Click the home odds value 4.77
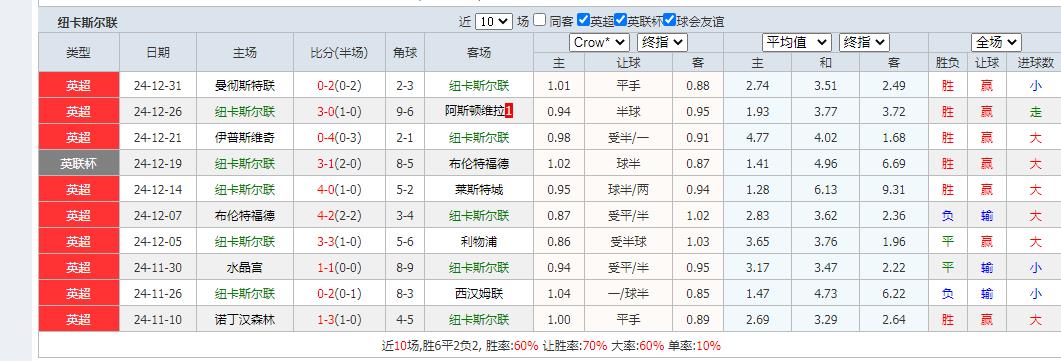Image resolution: width=1061 pixels, height=361 pixels. click(757, 138)
